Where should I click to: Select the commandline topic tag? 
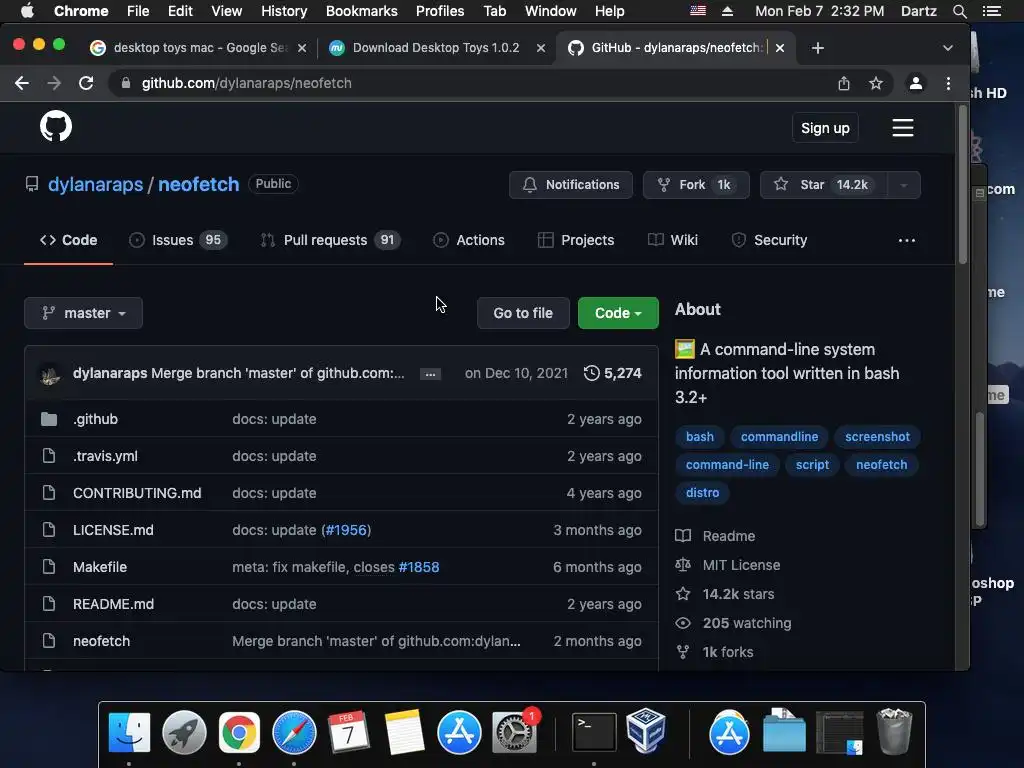(x=779, y=437)
